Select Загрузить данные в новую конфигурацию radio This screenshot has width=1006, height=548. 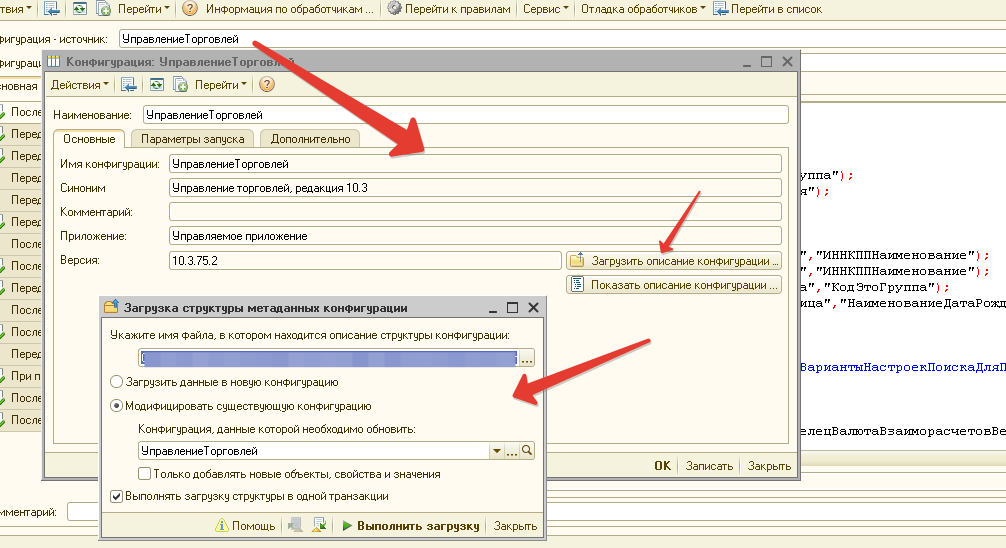click(116, 382)
